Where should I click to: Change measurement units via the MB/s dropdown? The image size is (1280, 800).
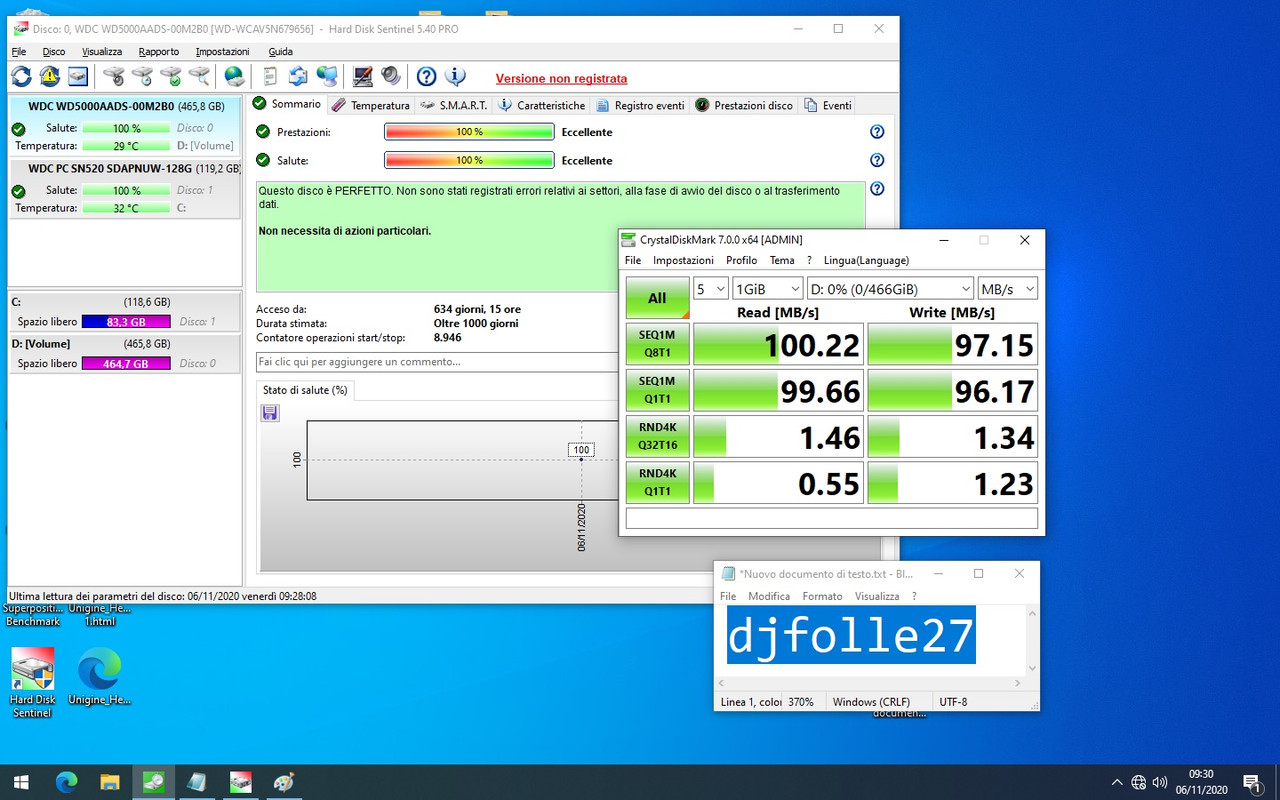tap(1007, 288)
